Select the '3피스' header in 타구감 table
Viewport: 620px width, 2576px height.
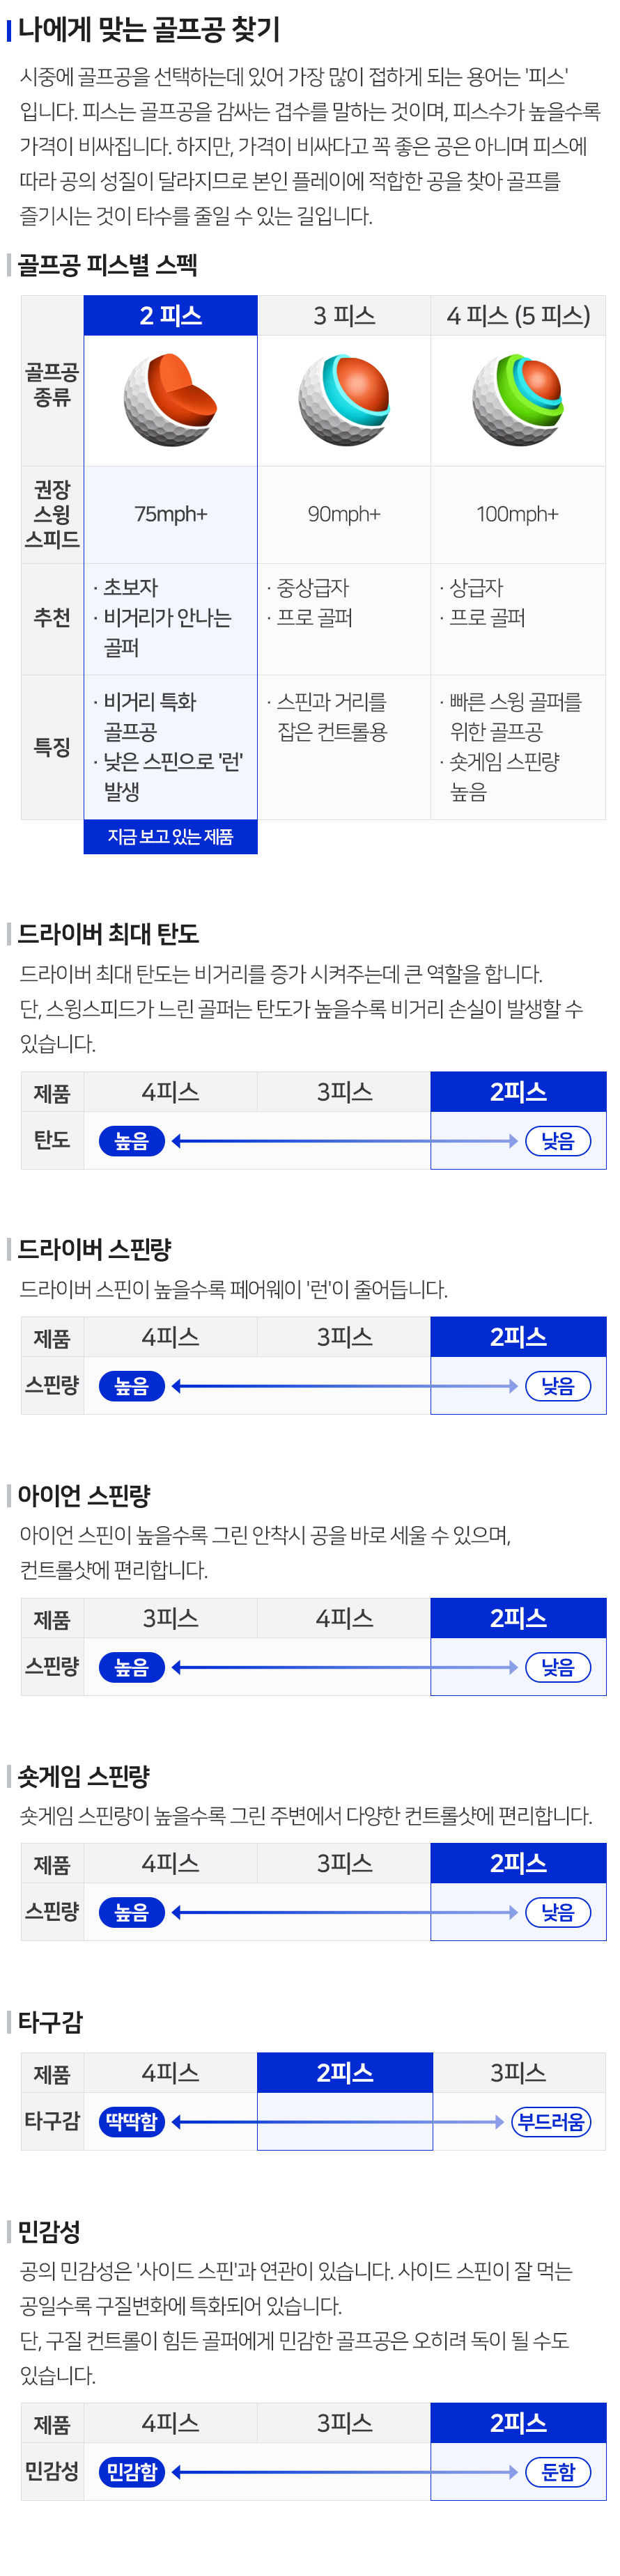518,2073
